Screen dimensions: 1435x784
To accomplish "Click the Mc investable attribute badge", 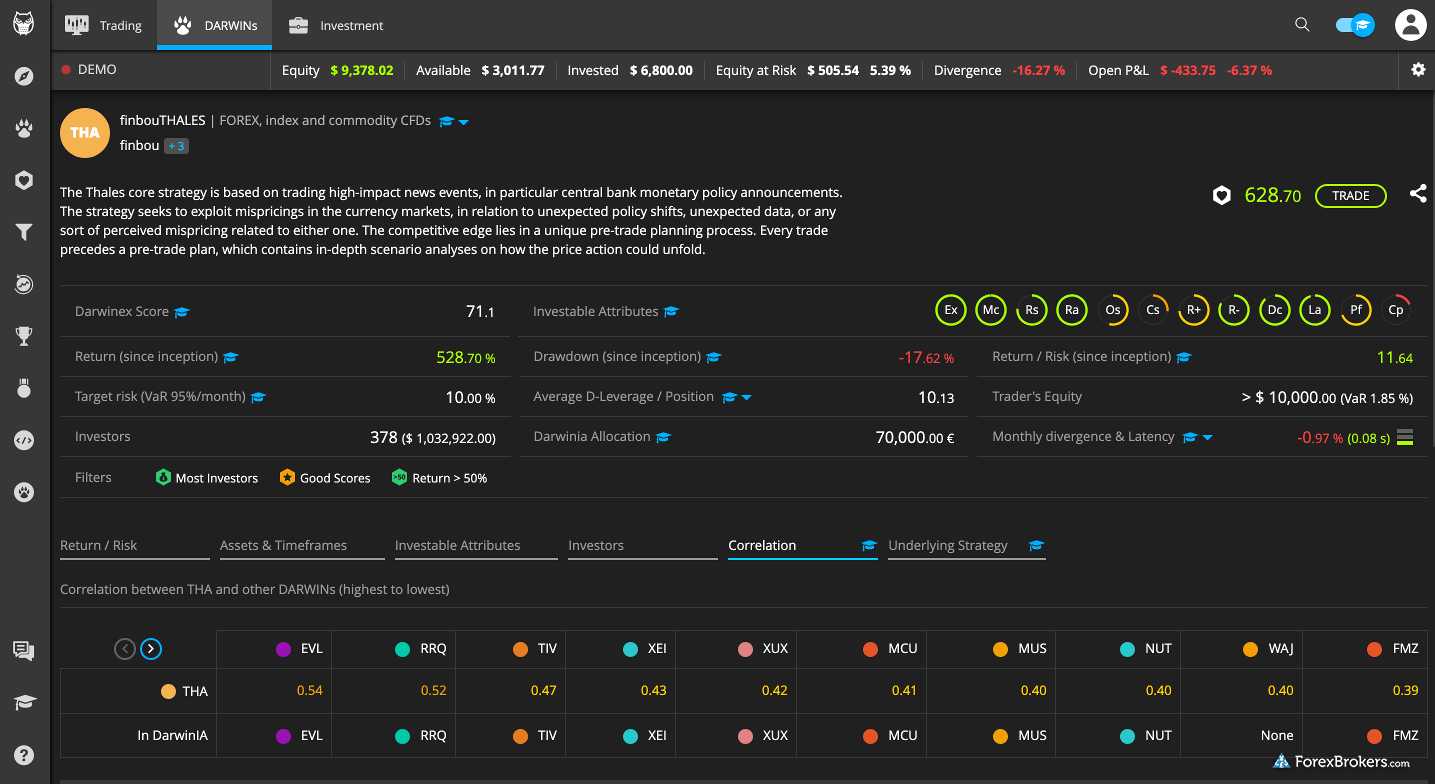I will [991, 310].
